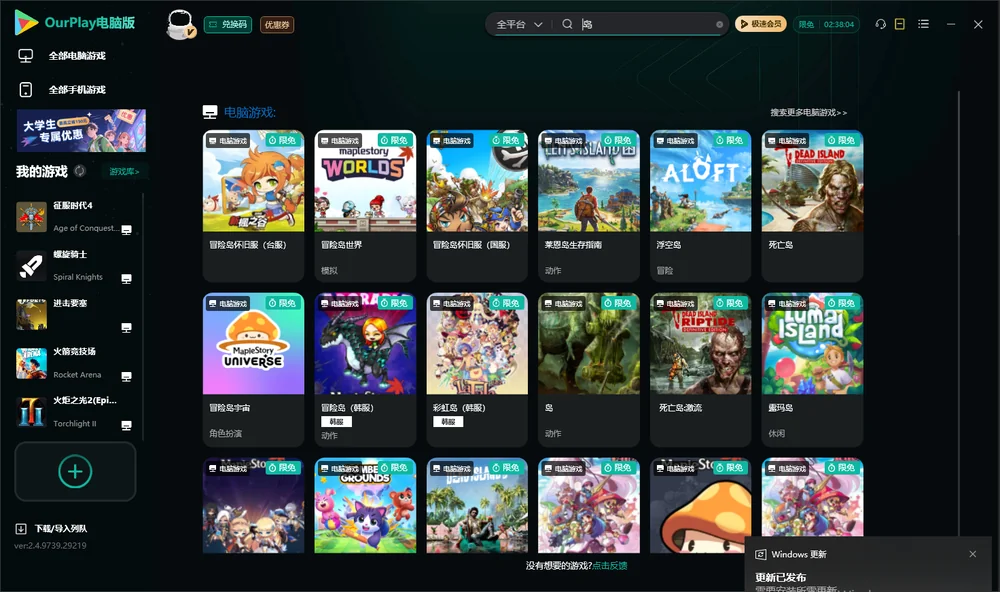Add a game with the plus button
This screenshot has width=1000, height=592.
point(75,471)
